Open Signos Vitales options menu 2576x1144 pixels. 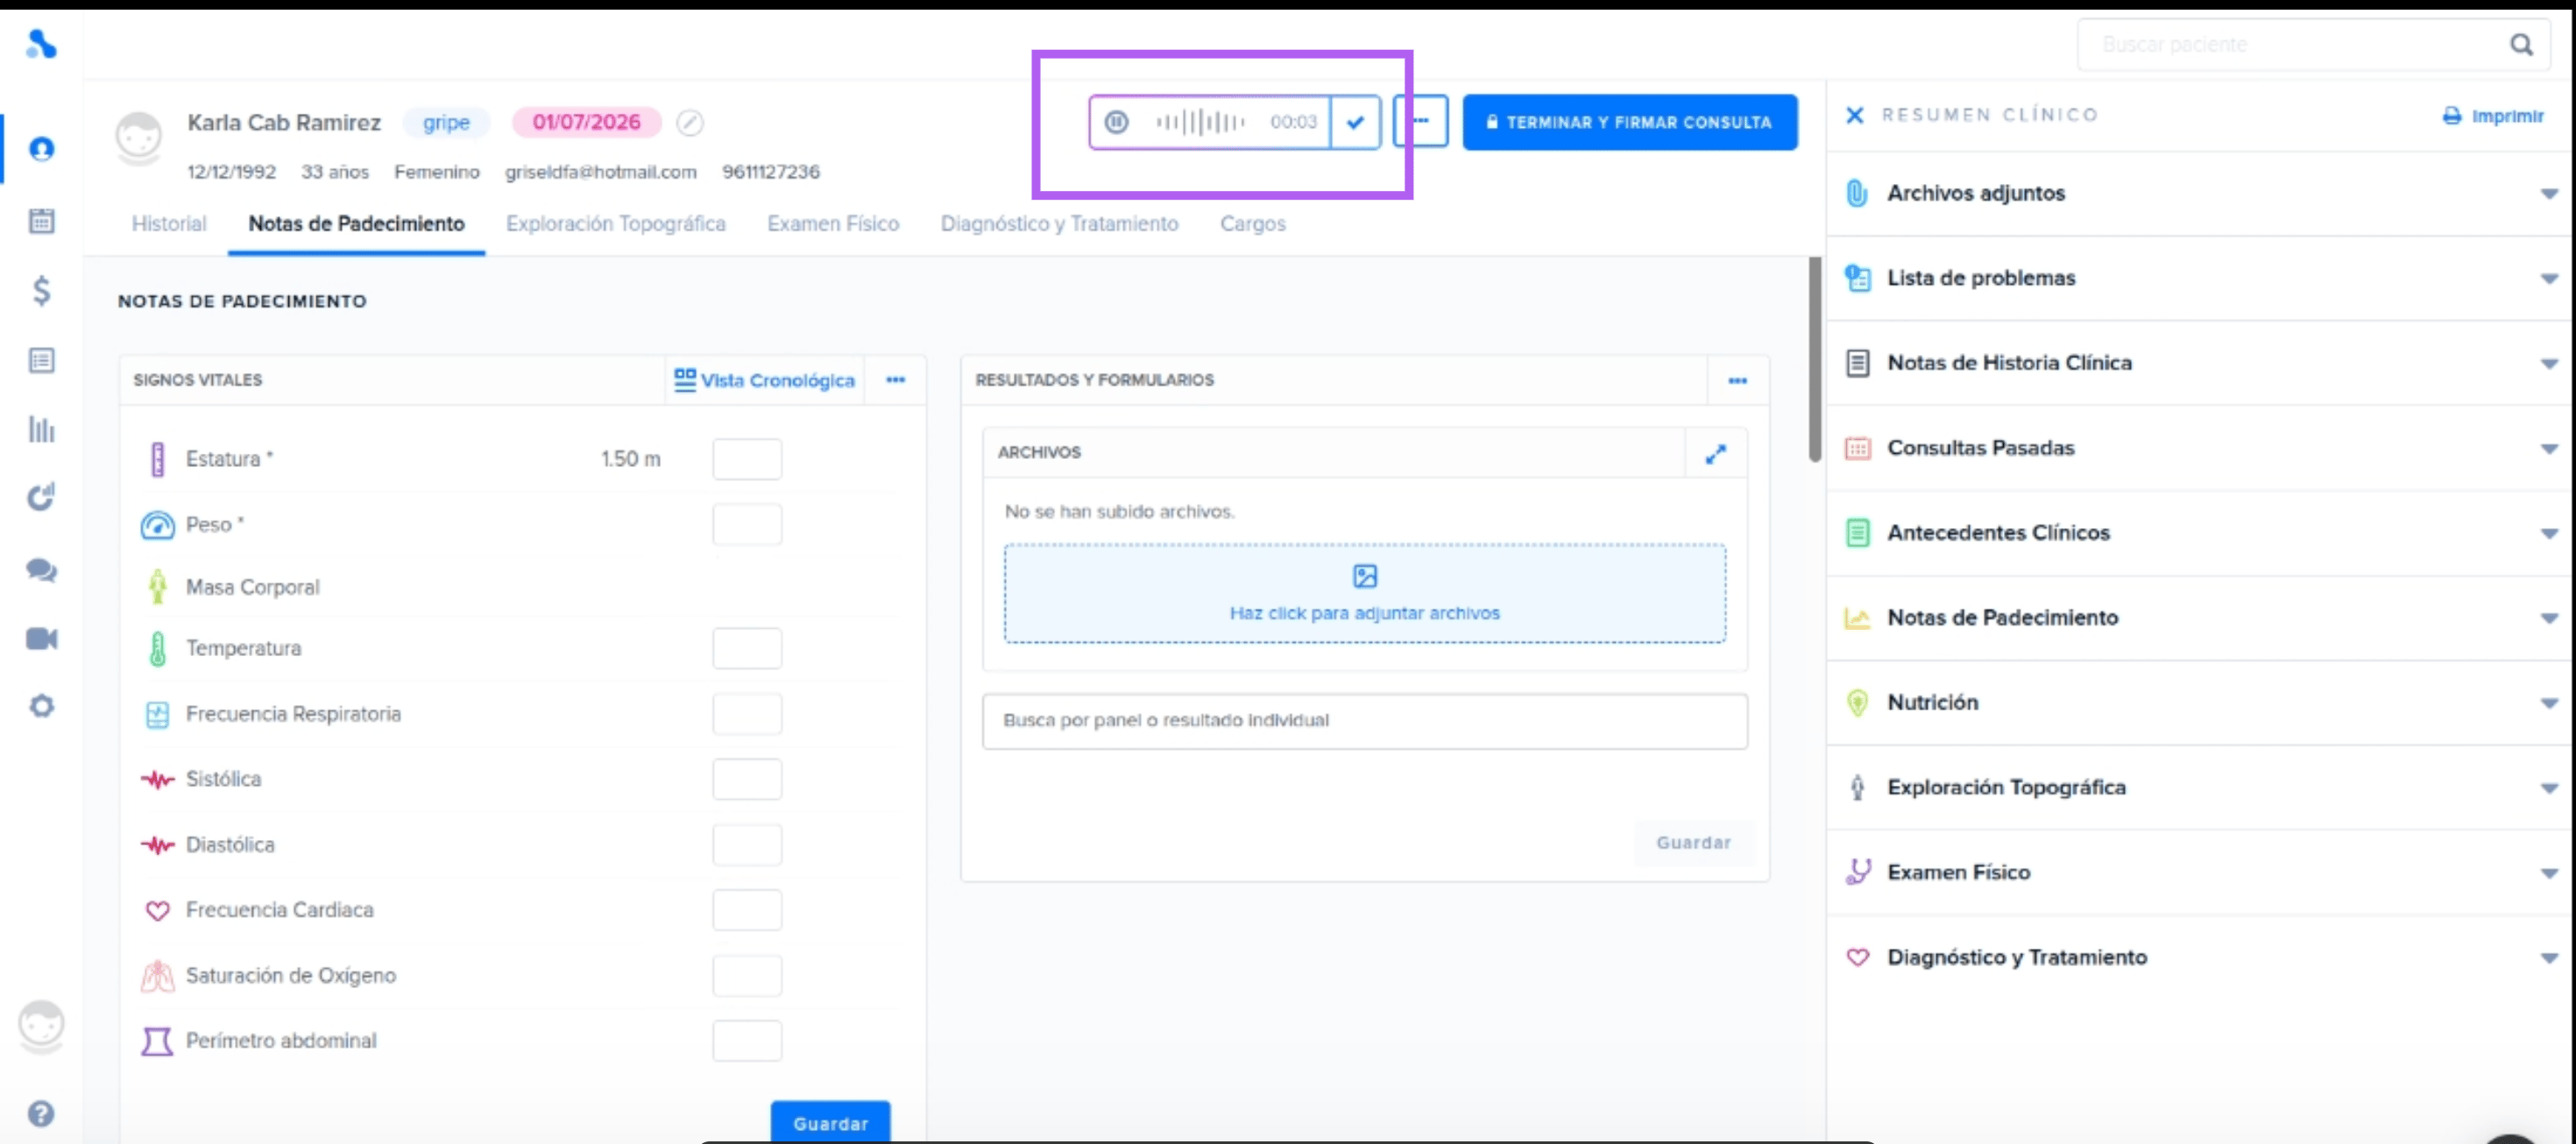pos(895,380)
